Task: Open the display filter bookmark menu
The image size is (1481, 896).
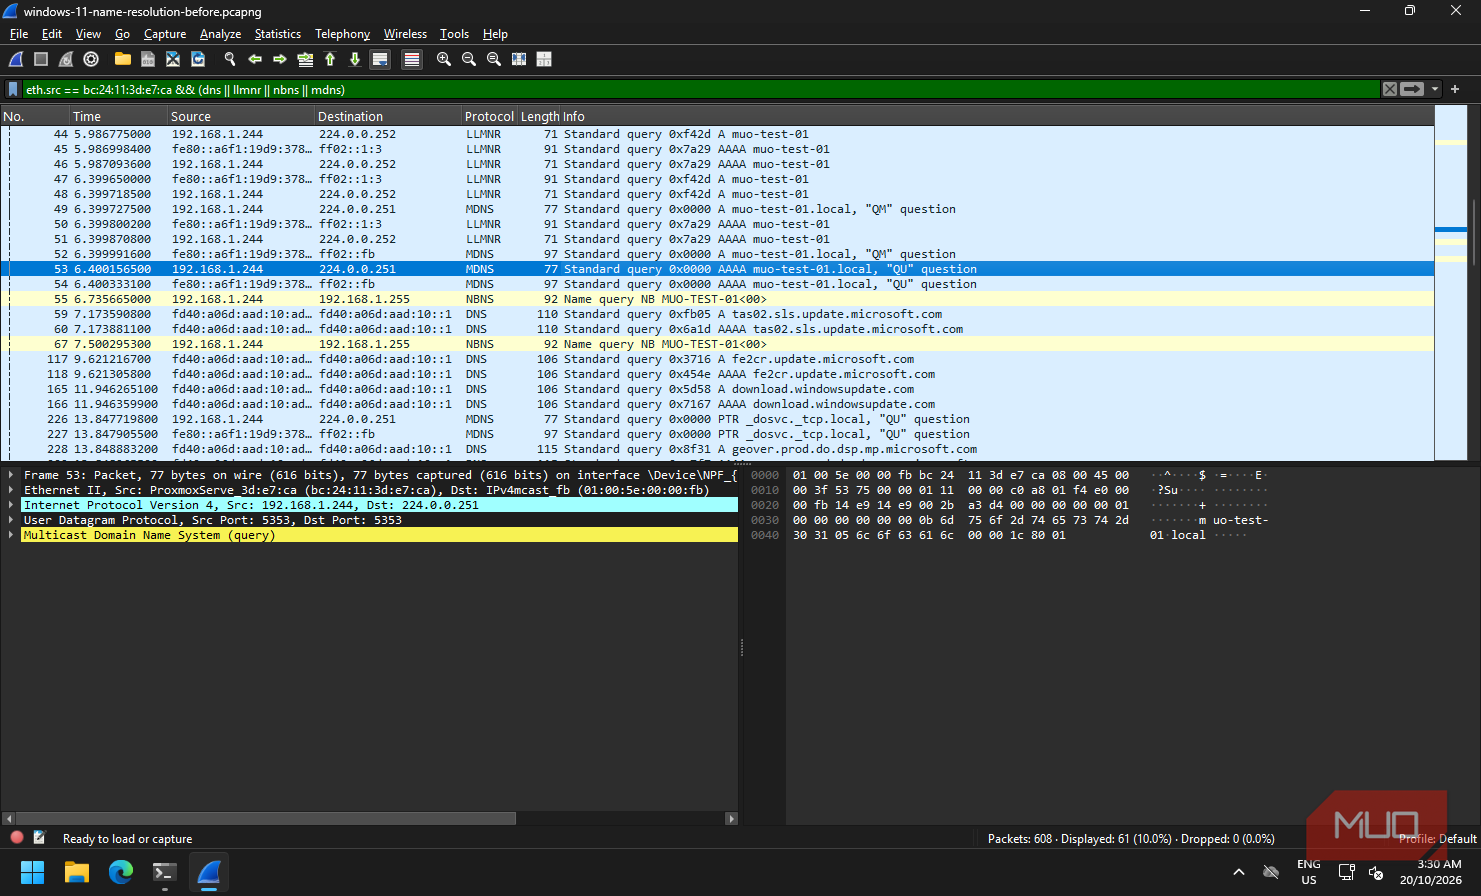Action: click(13, 90)
